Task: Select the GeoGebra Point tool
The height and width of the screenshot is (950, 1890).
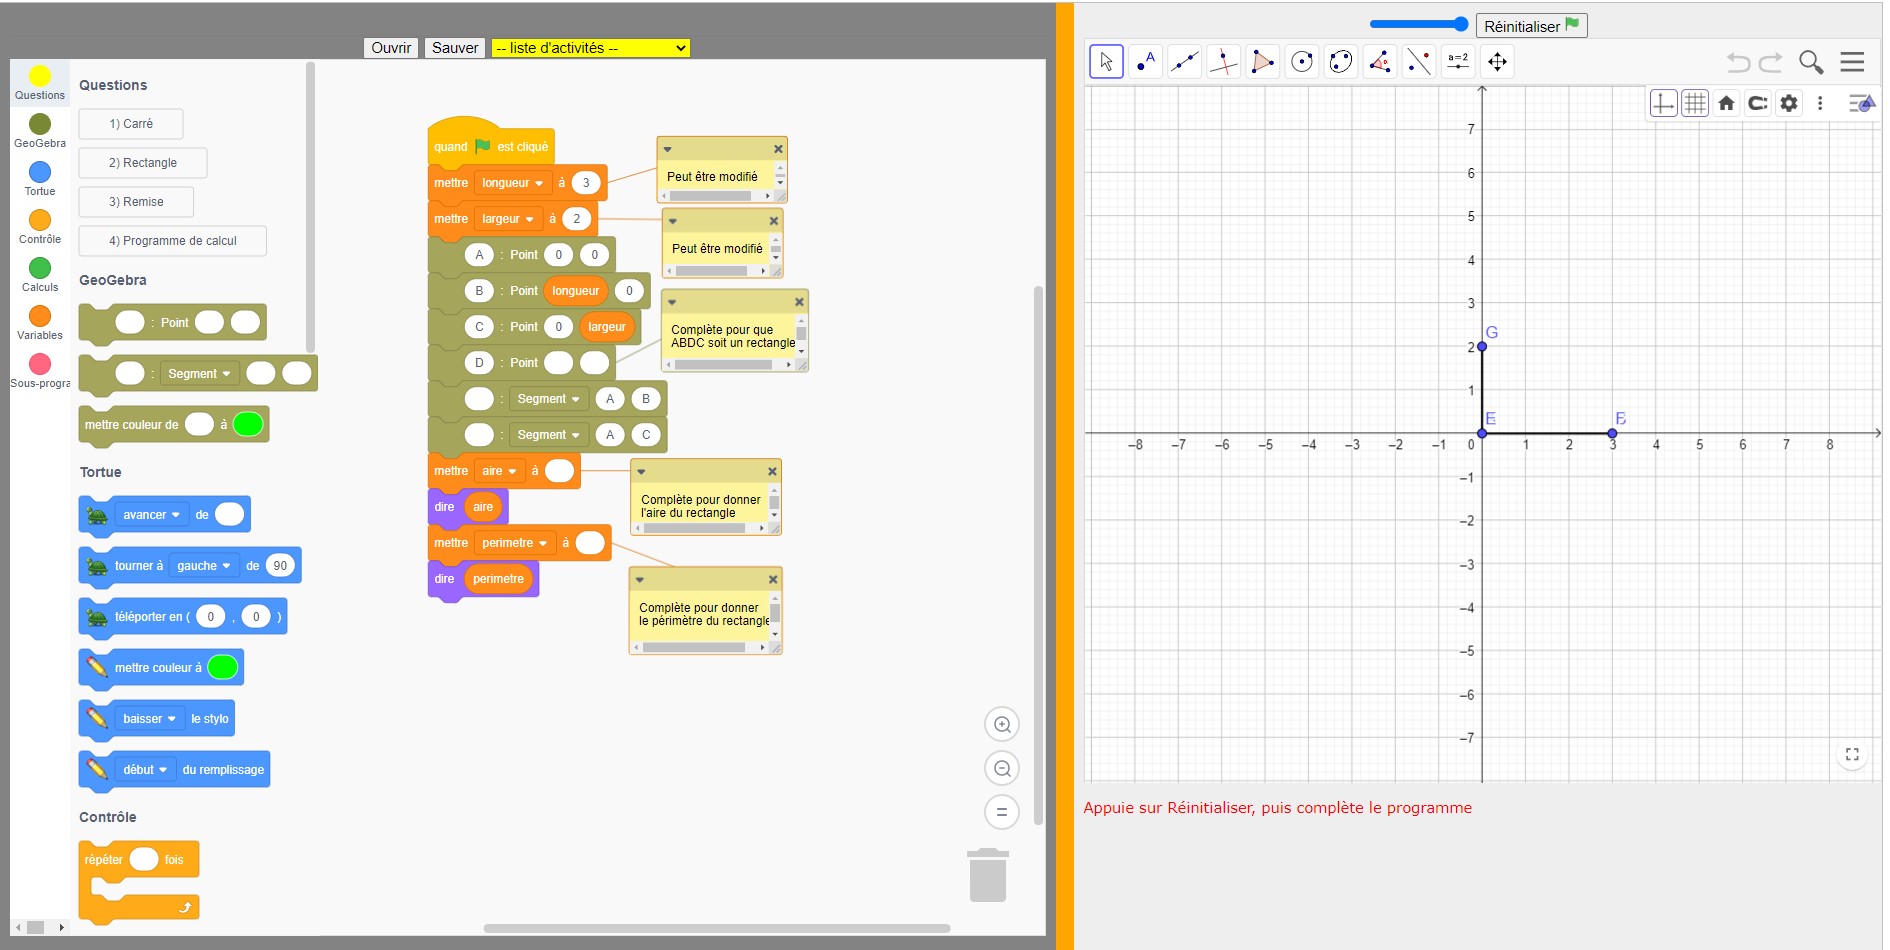Action: 1146,62
